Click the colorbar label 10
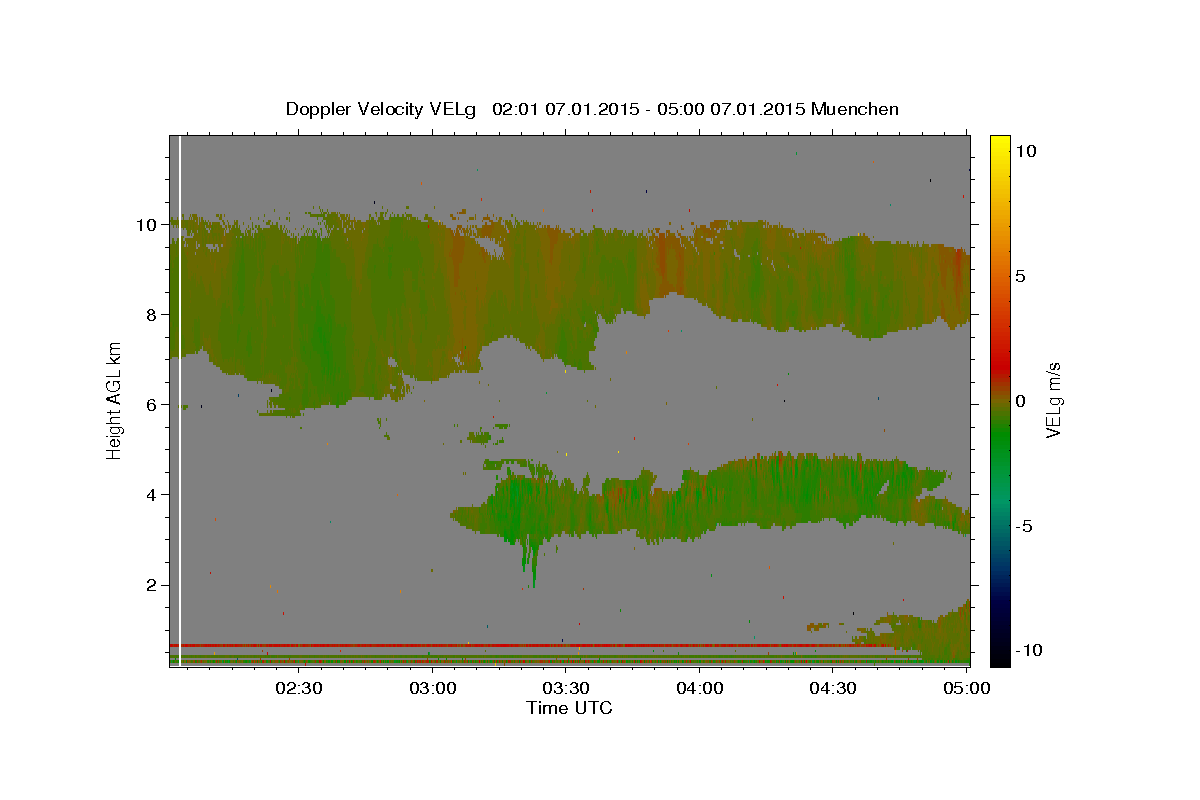 tap(1025, 151)
